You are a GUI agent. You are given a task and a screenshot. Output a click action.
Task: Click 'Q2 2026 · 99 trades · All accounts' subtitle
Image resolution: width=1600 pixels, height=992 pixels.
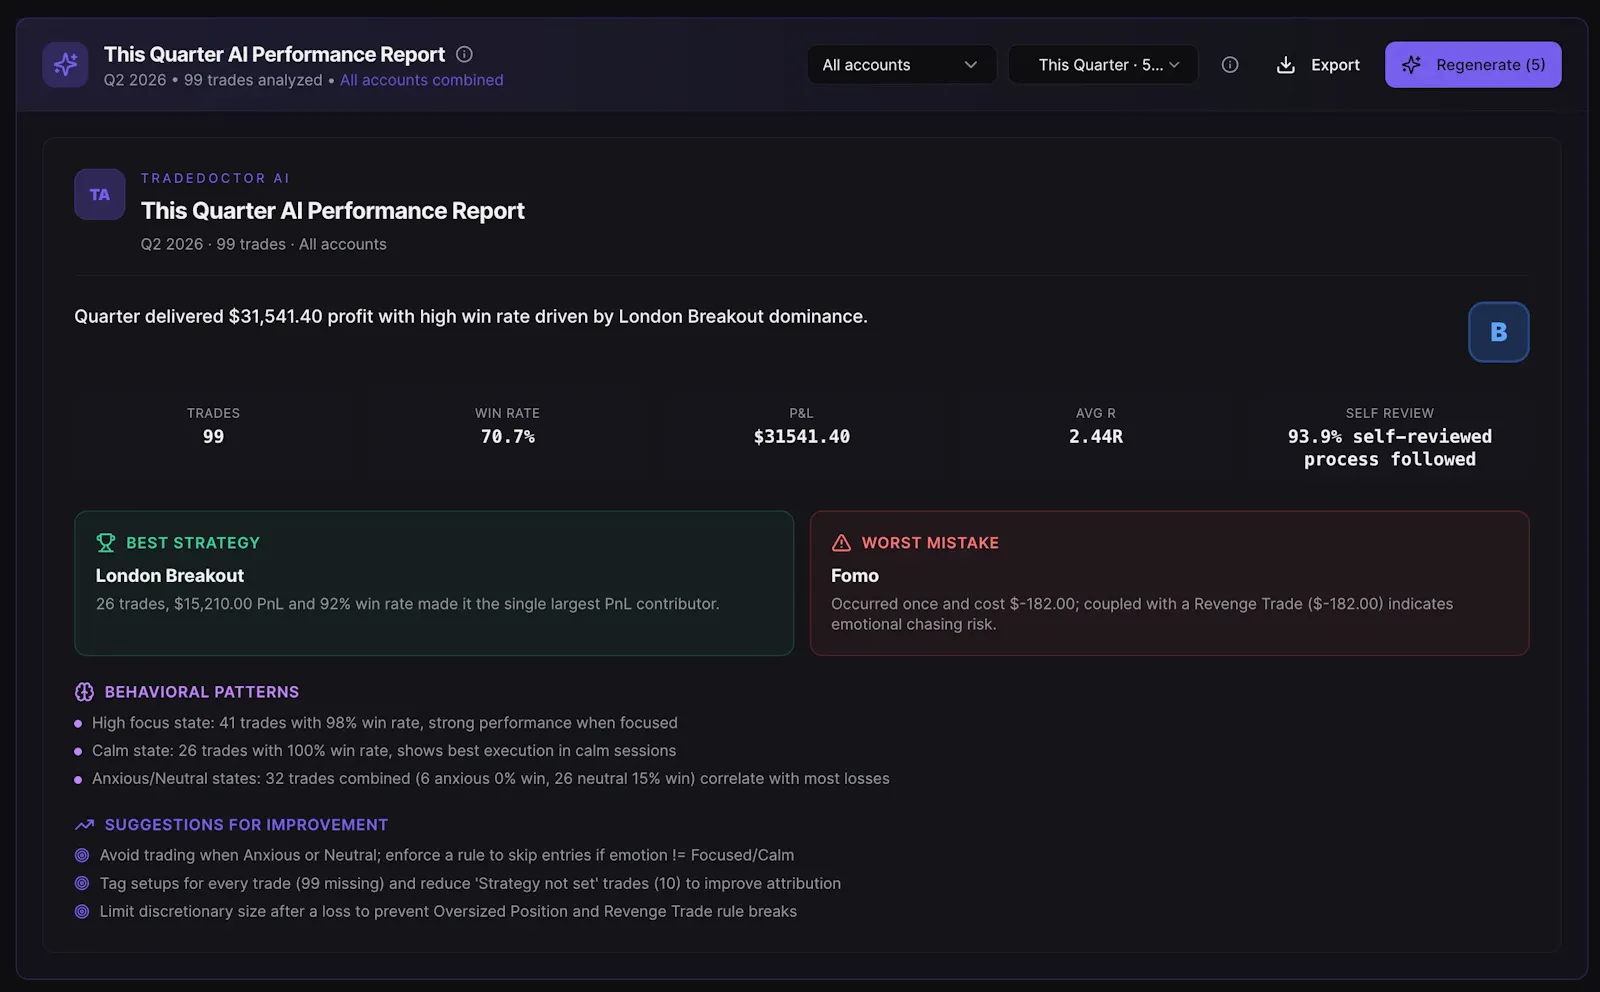point(264,244)
